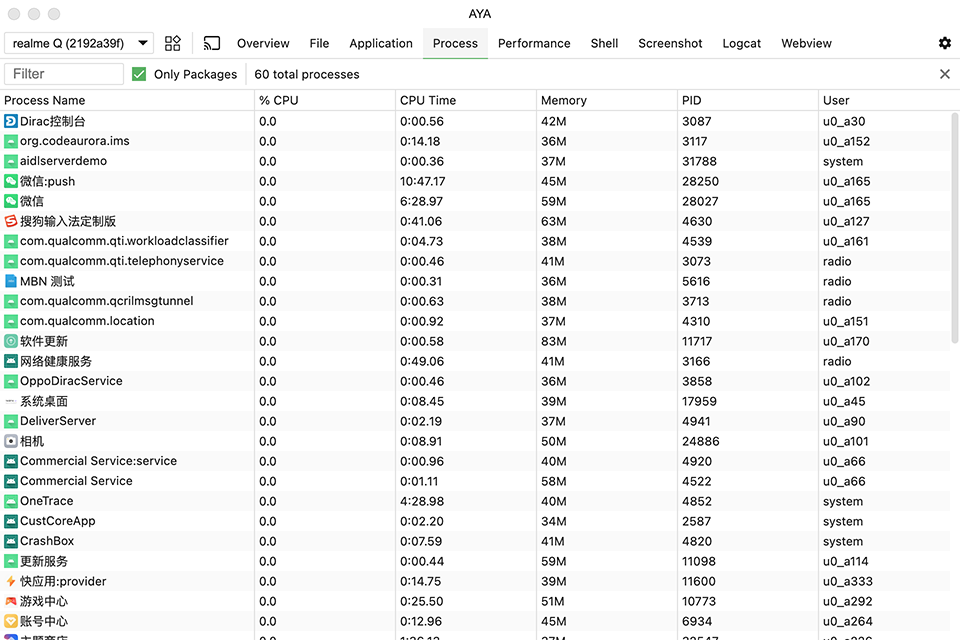Click the 更新服务 app icon
The height and width of the screenshot is (640, 960).
point(10,561)
